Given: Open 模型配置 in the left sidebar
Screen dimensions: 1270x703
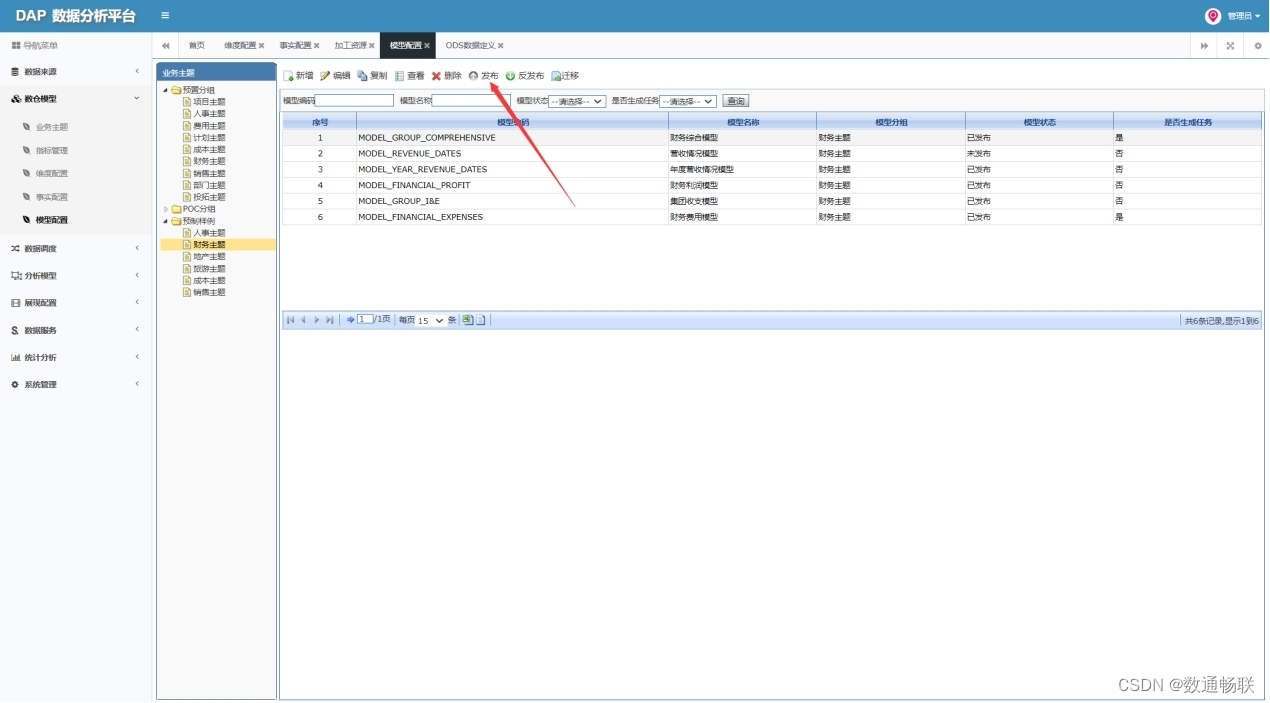Looking at the screenshot, I should [52, 220].
